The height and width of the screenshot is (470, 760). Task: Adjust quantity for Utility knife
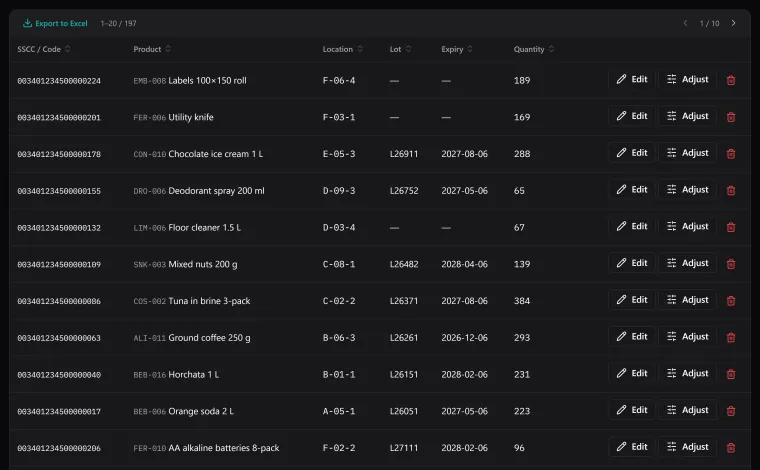click(687, 116)
